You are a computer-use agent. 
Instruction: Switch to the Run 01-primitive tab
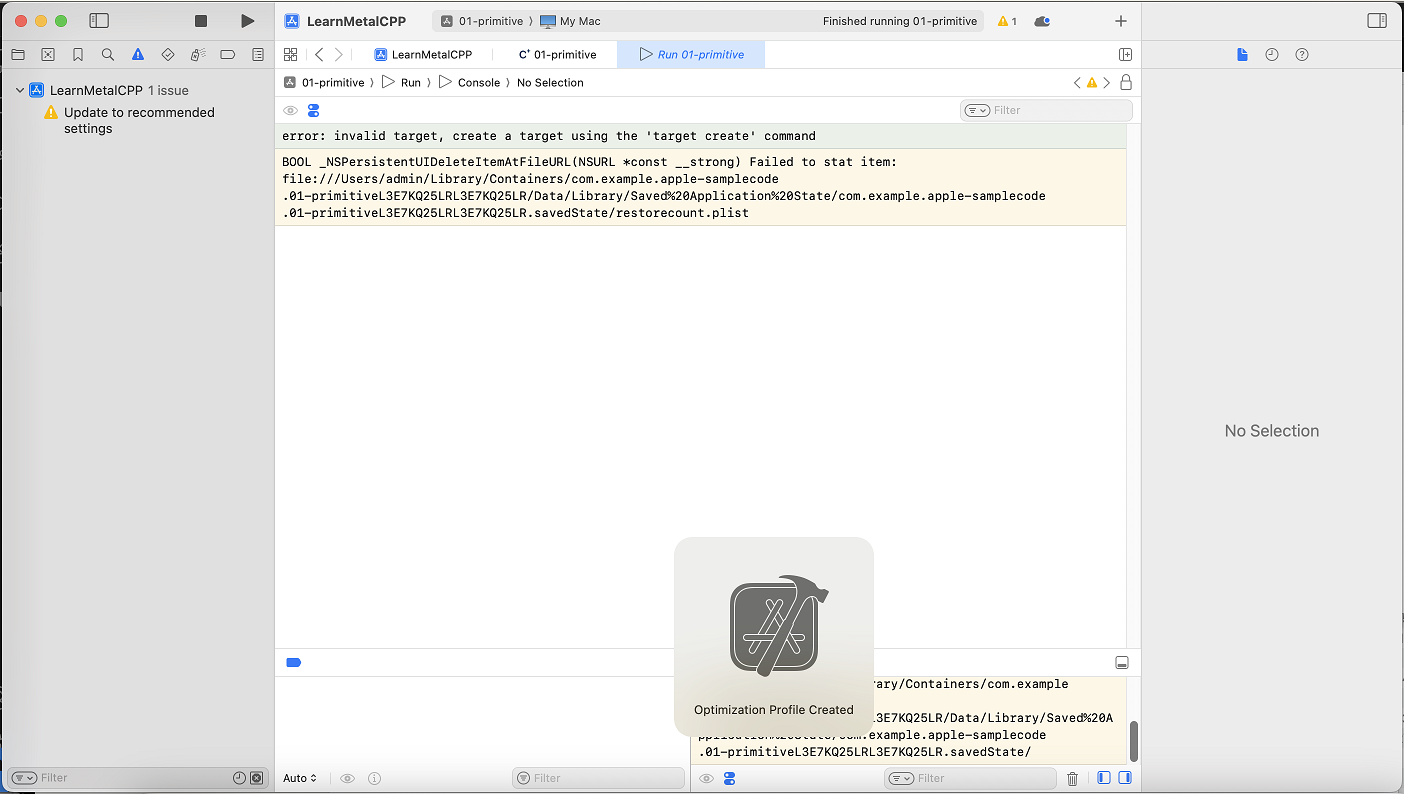691,55
